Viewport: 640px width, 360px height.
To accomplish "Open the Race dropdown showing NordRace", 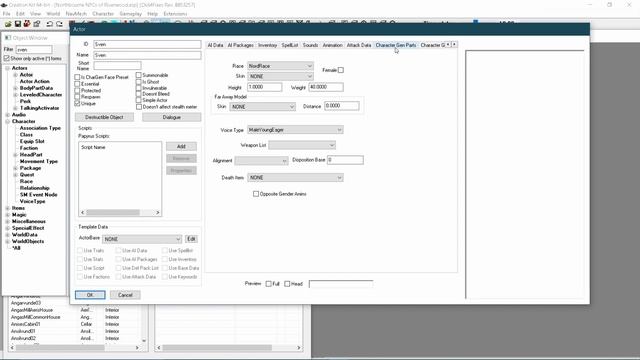I will [280, 66].
